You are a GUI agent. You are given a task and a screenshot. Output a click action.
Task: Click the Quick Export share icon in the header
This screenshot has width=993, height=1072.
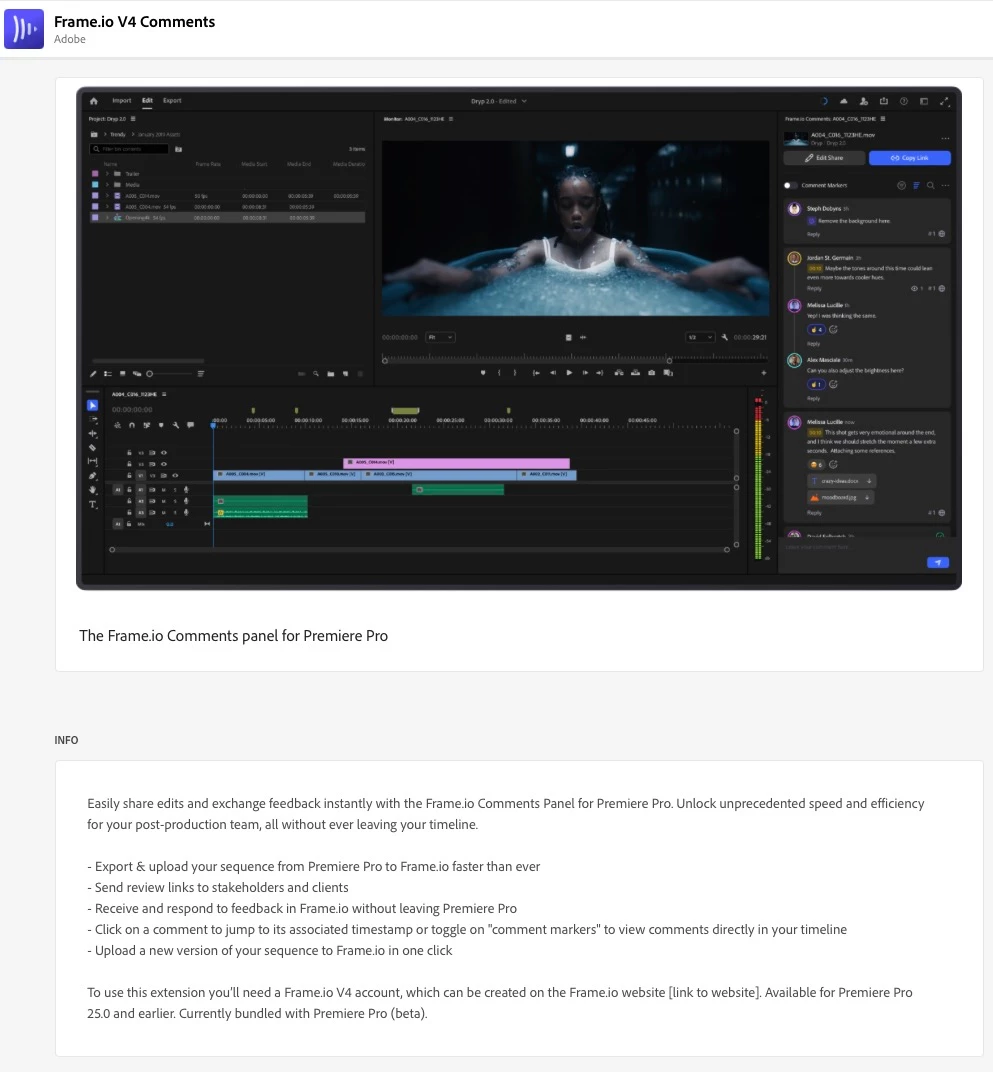884,101
